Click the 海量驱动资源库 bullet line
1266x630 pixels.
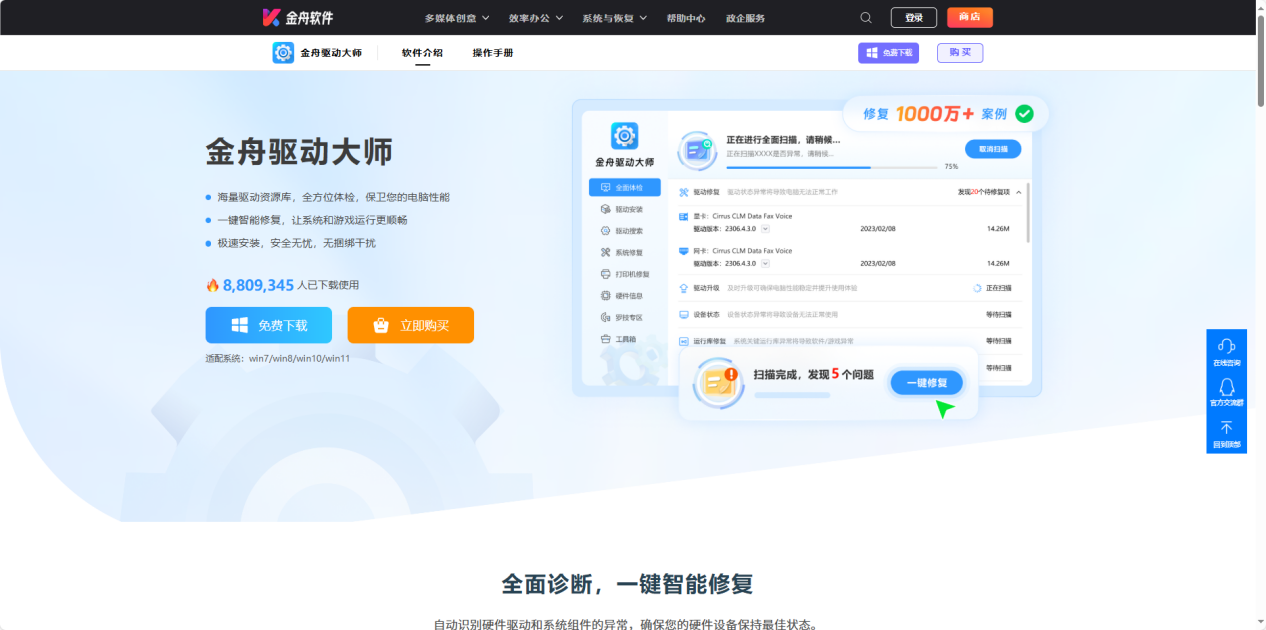point(334,197)
